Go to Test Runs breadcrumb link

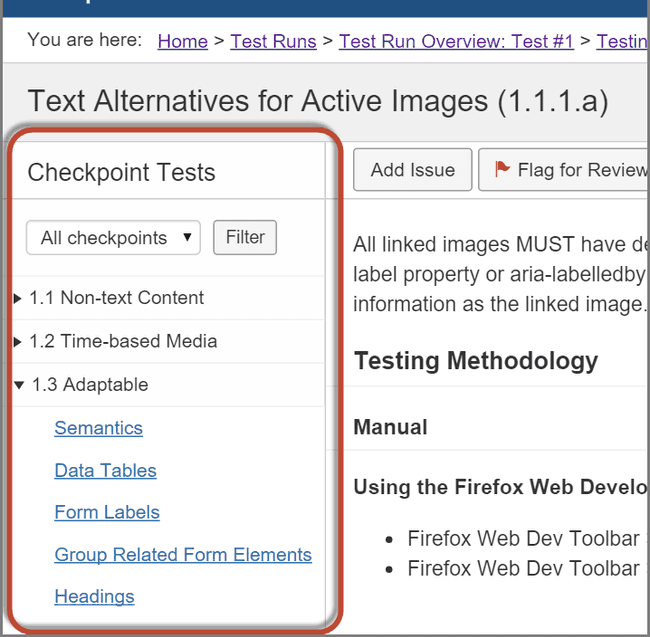[x=273, y=41]
